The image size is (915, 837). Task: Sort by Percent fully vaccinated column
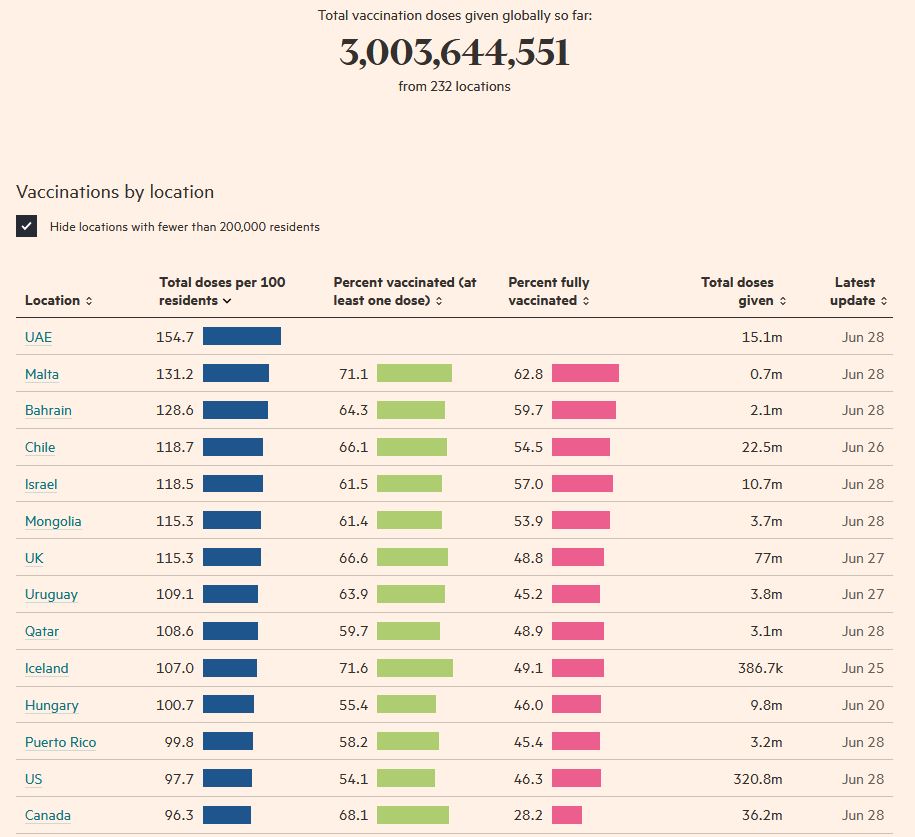pos(586,301)
